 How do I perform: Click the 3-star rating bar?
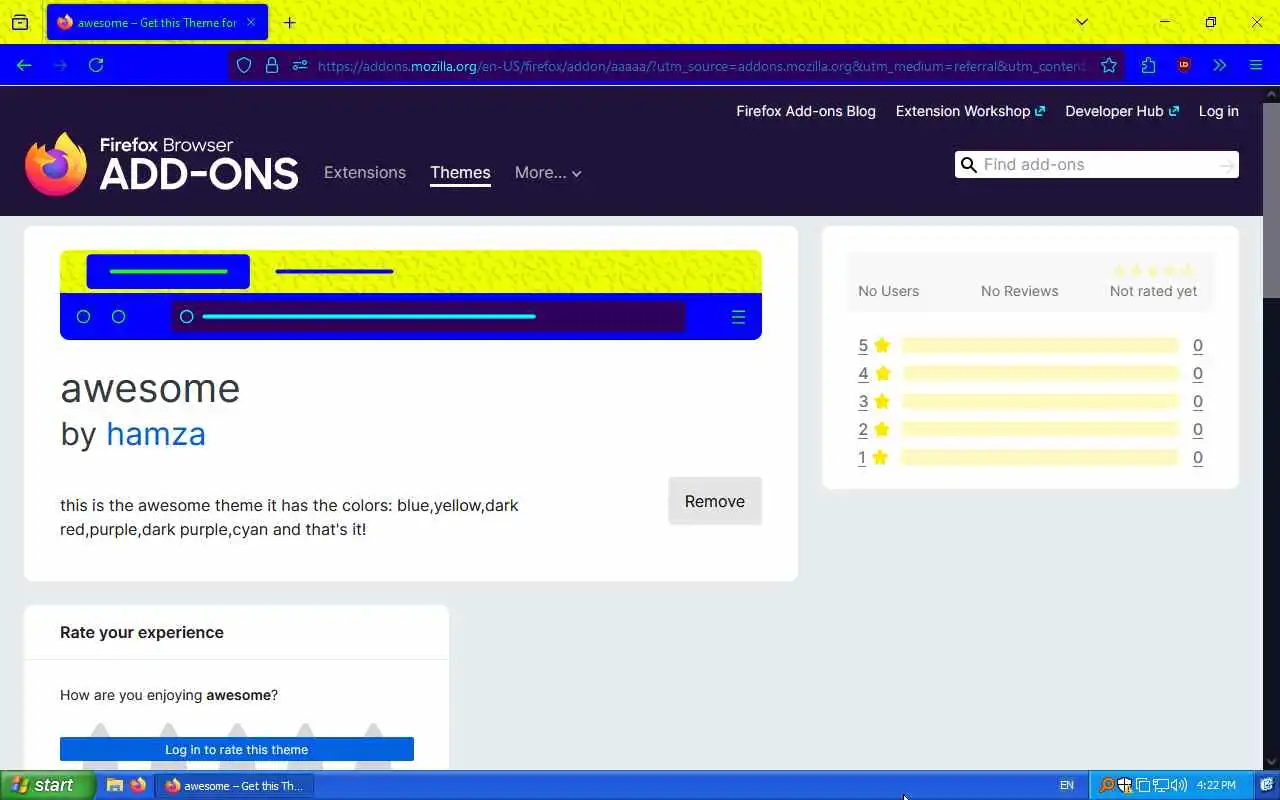[x=1040, y=401]
